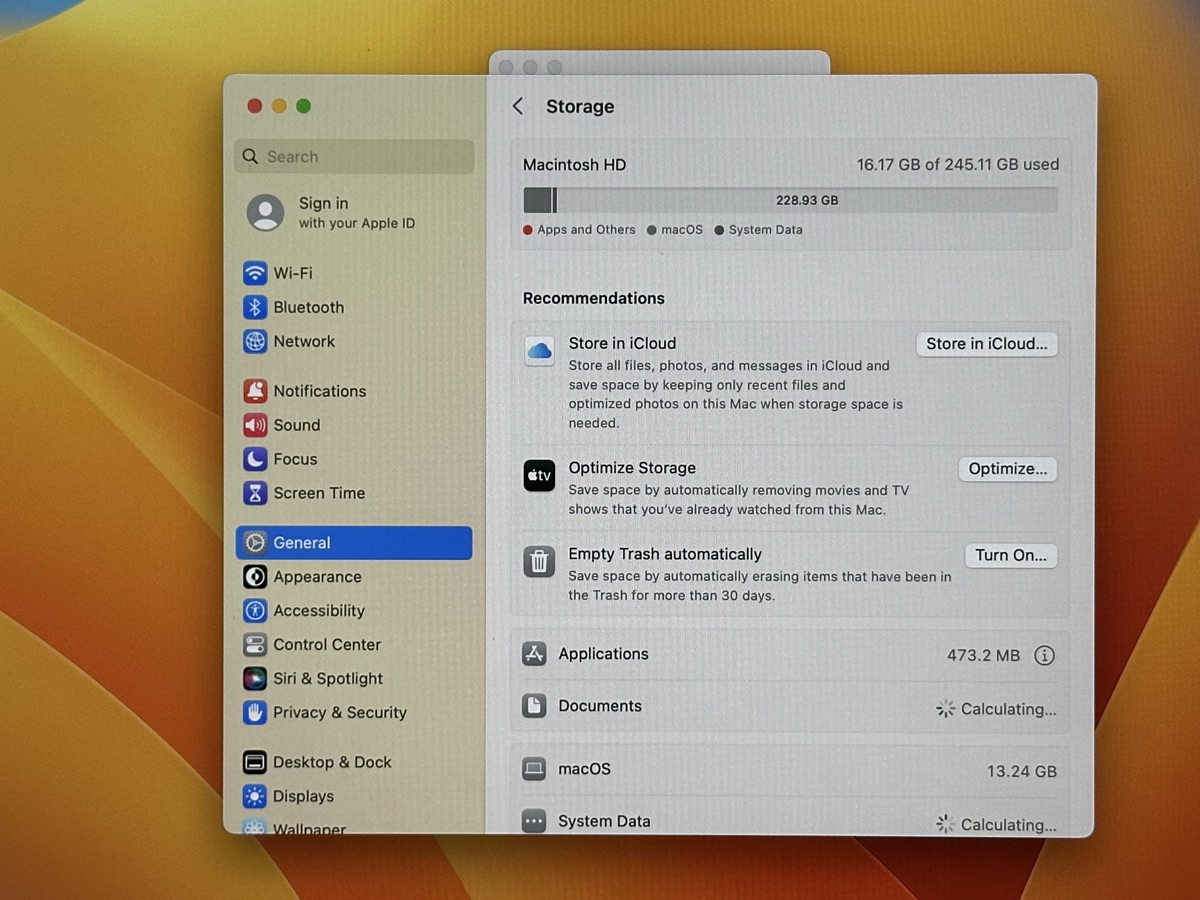Click the 13.24 GB macOS value
The height and width of the screenshot is (900, 1200).
(1022, 771)
